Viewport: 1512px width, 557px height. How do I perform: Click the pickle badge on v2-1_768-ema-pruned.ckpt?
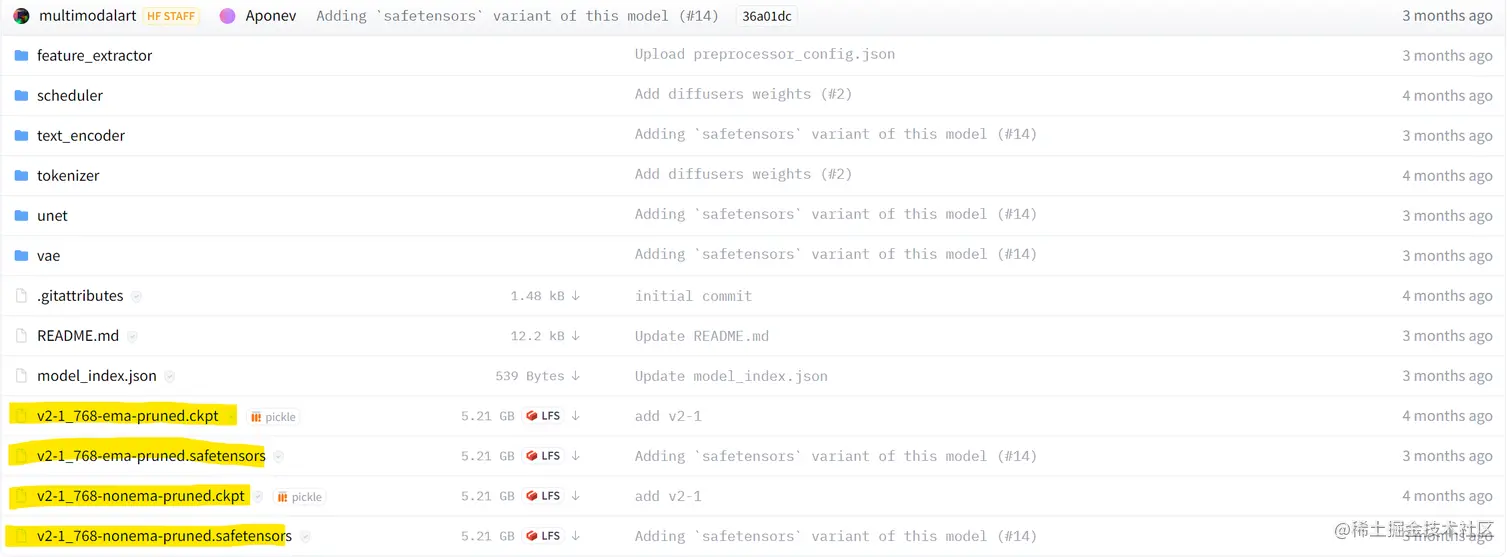pyautogui.click(x=273, y=417)
